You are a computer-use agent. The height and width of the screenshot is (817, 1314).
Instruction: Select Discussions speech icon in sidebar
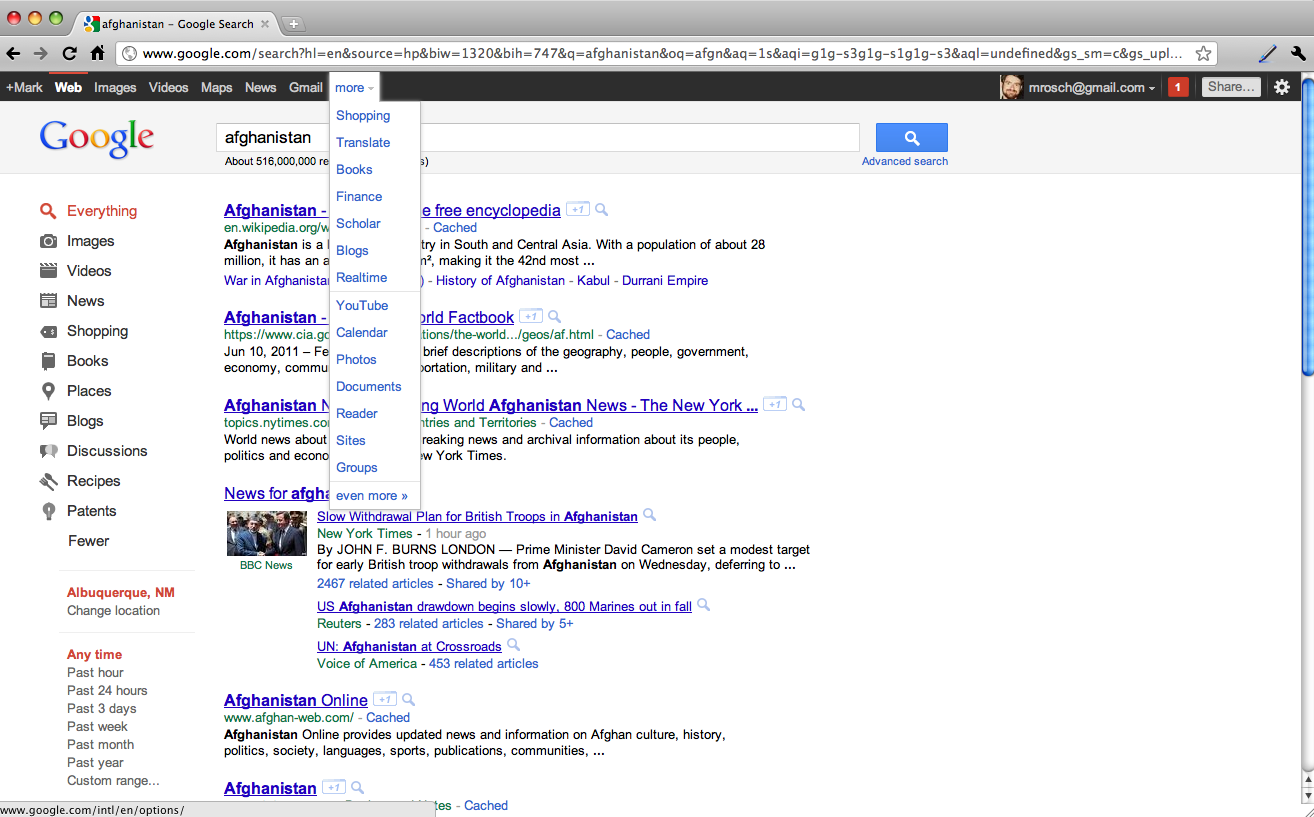48,451
